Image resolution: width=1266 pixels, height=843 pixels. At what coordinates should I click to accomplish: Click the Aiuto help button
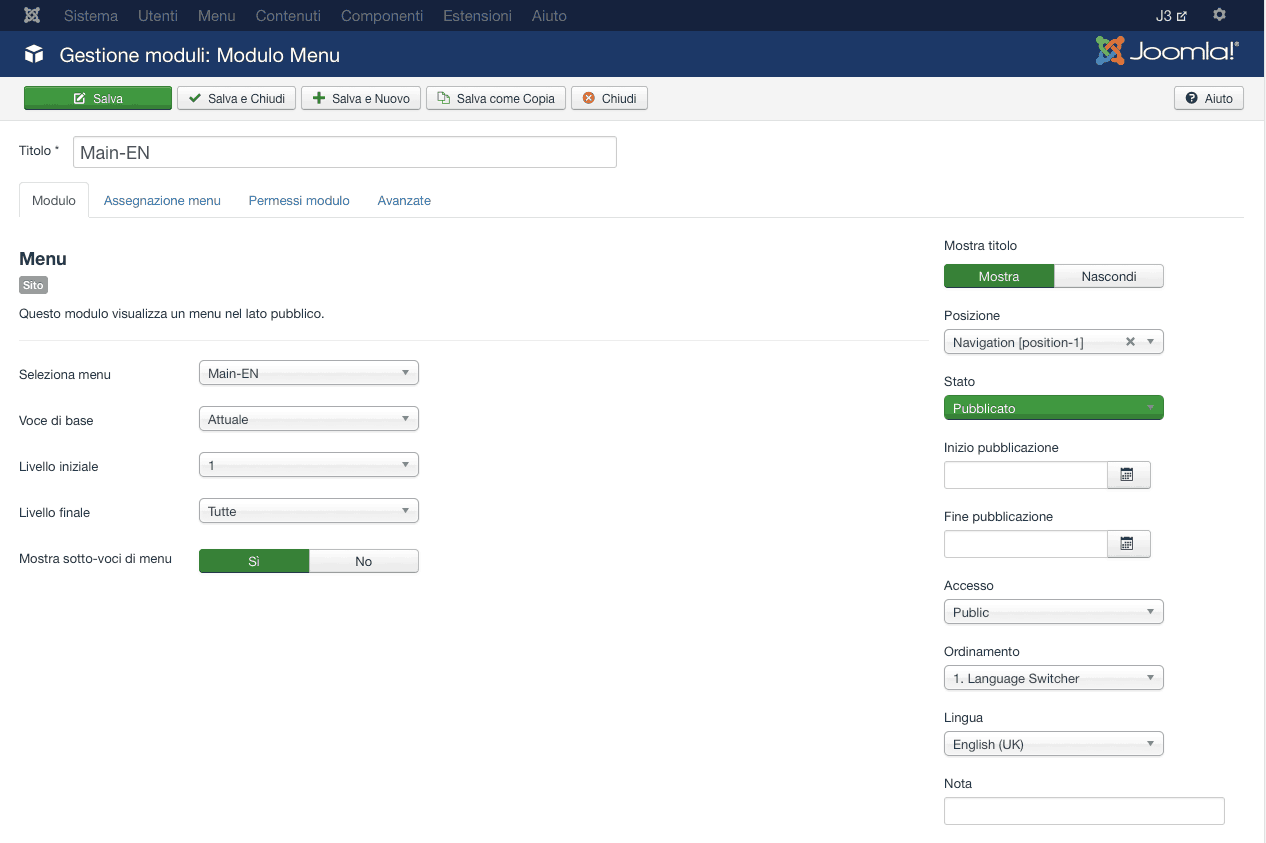[1209, 98]
